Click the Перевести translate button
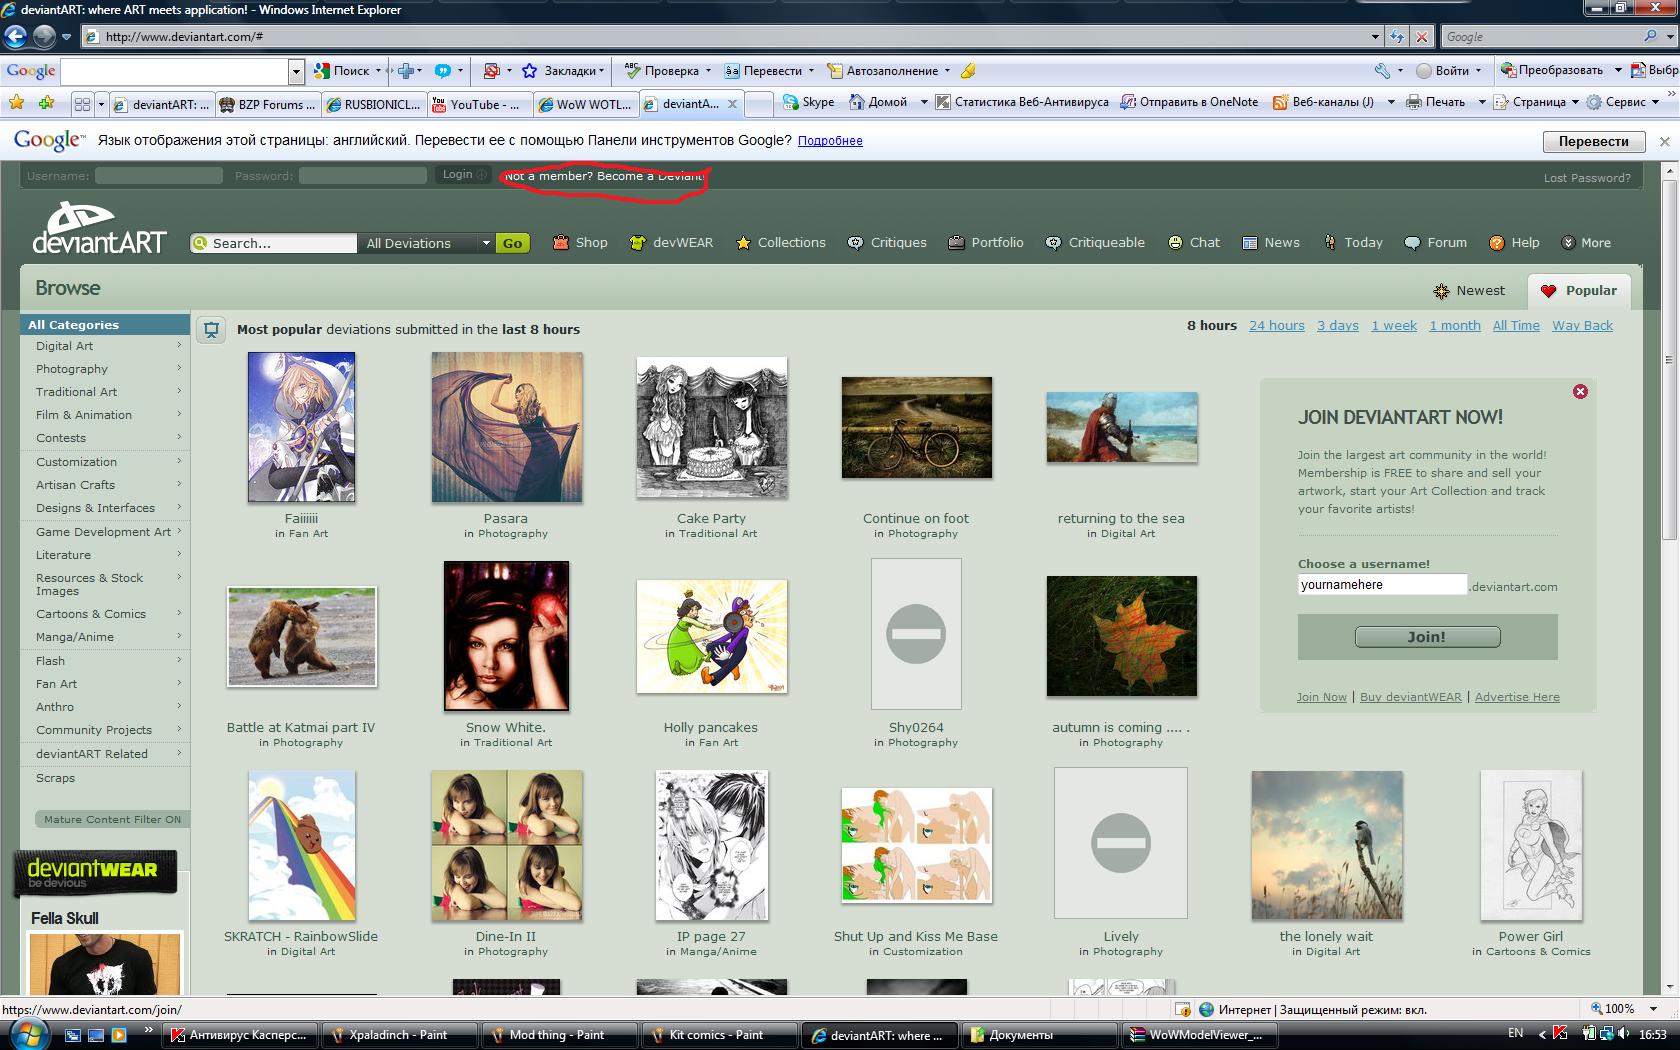 [1593, 141]
